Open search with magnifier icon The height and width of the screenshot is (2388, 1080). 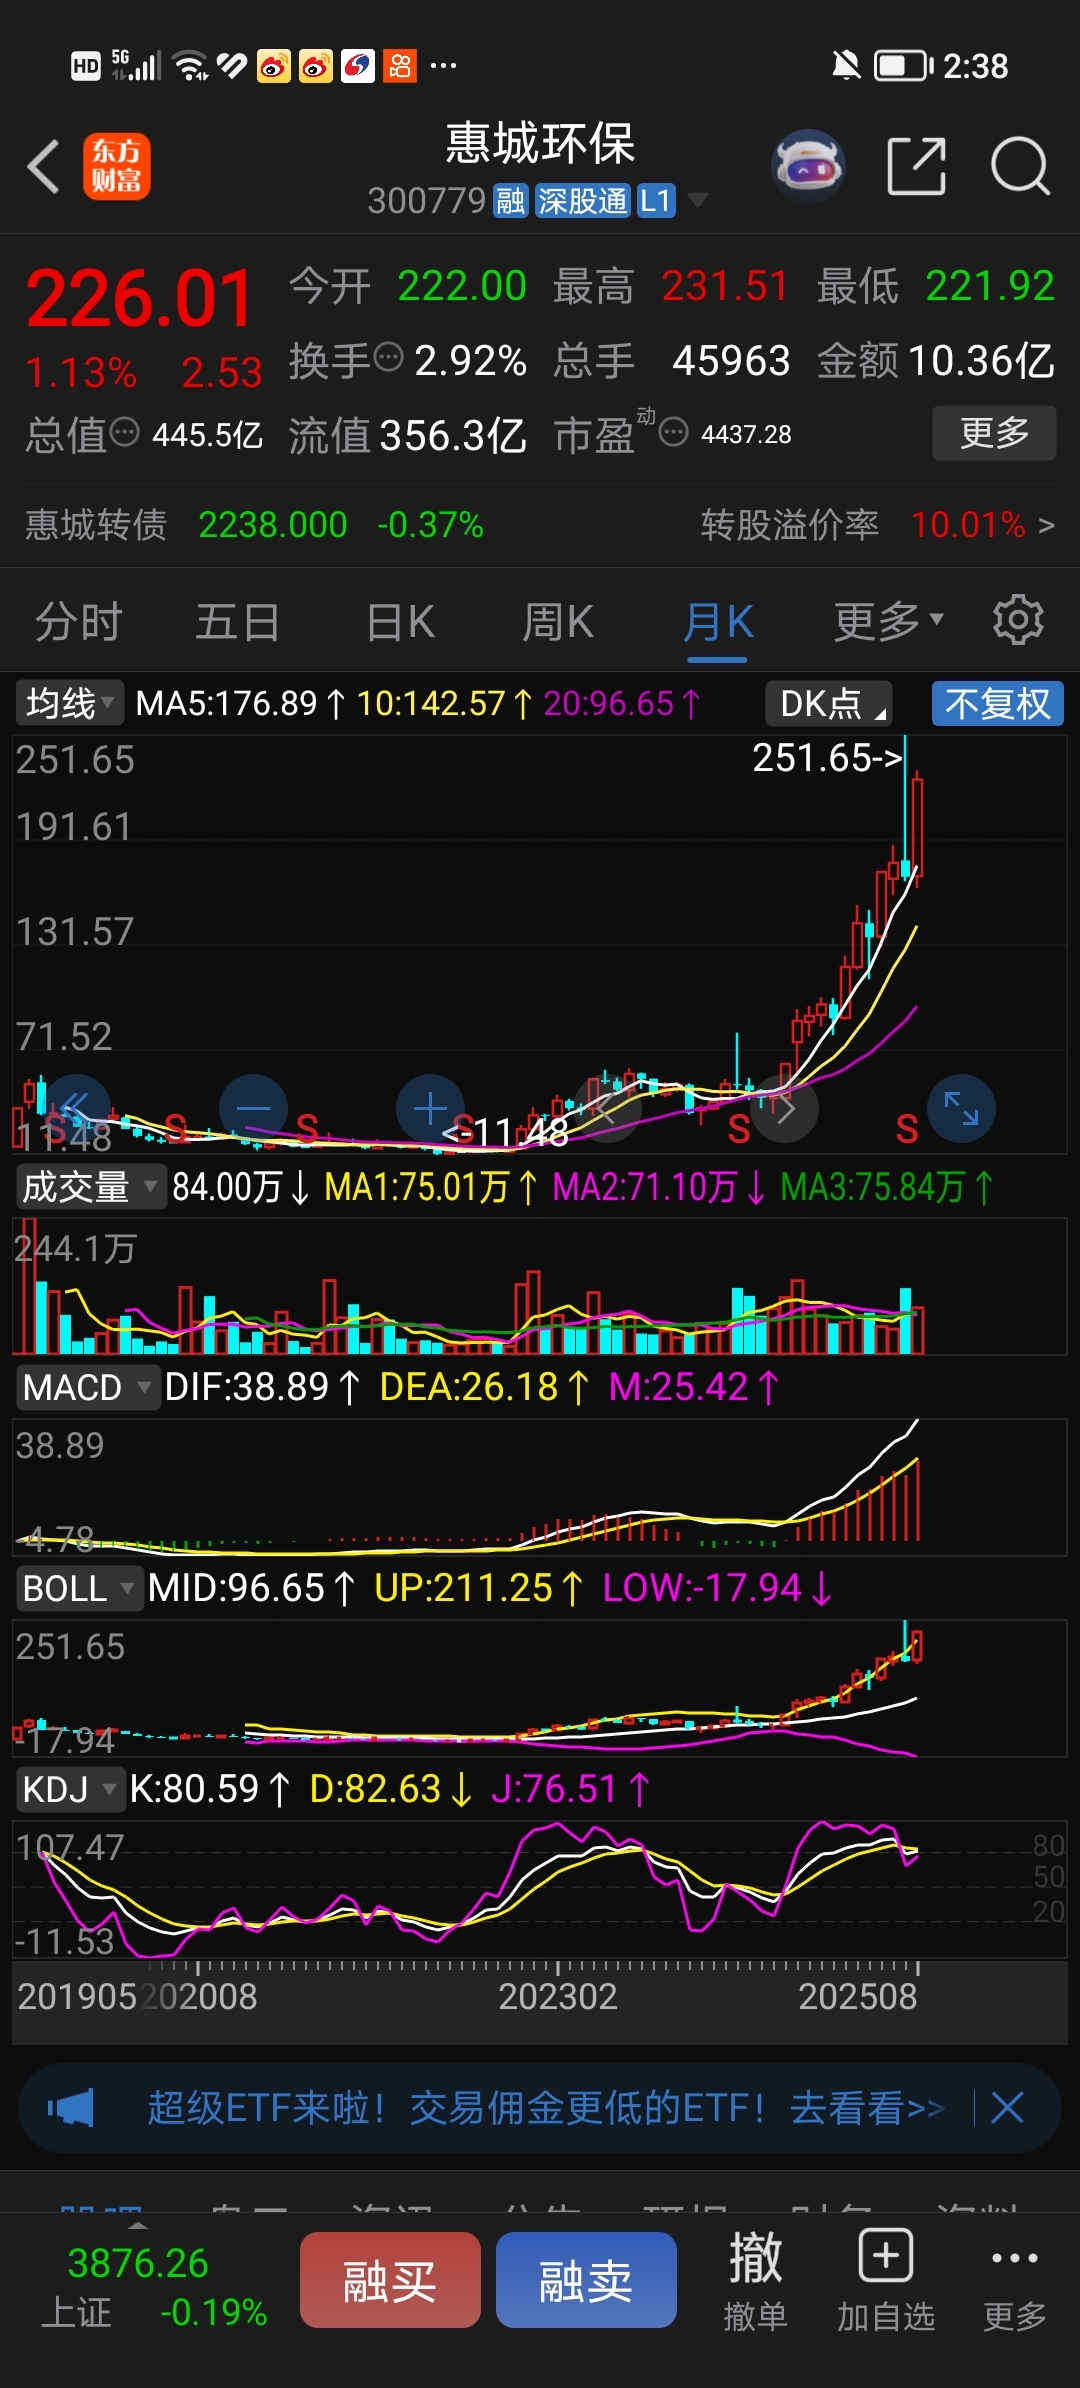pos(1019,166)
